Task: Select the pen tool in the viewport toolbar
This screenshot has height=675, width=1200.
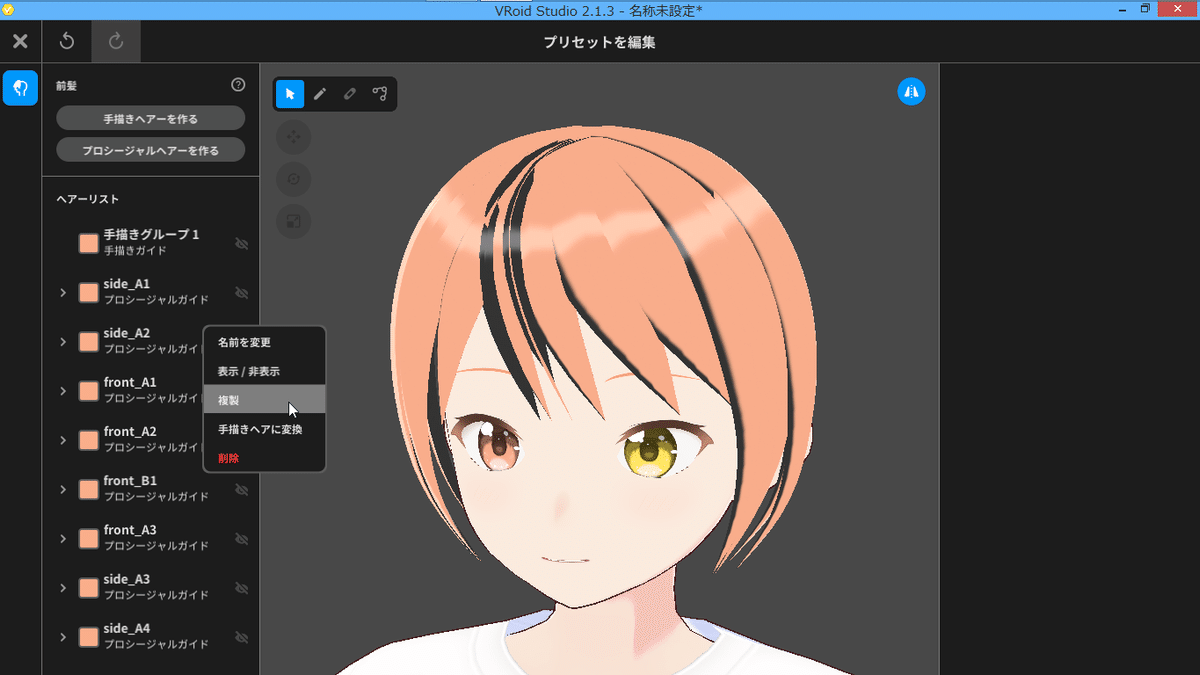Action: pyautogui.click(x=319, y=93)
